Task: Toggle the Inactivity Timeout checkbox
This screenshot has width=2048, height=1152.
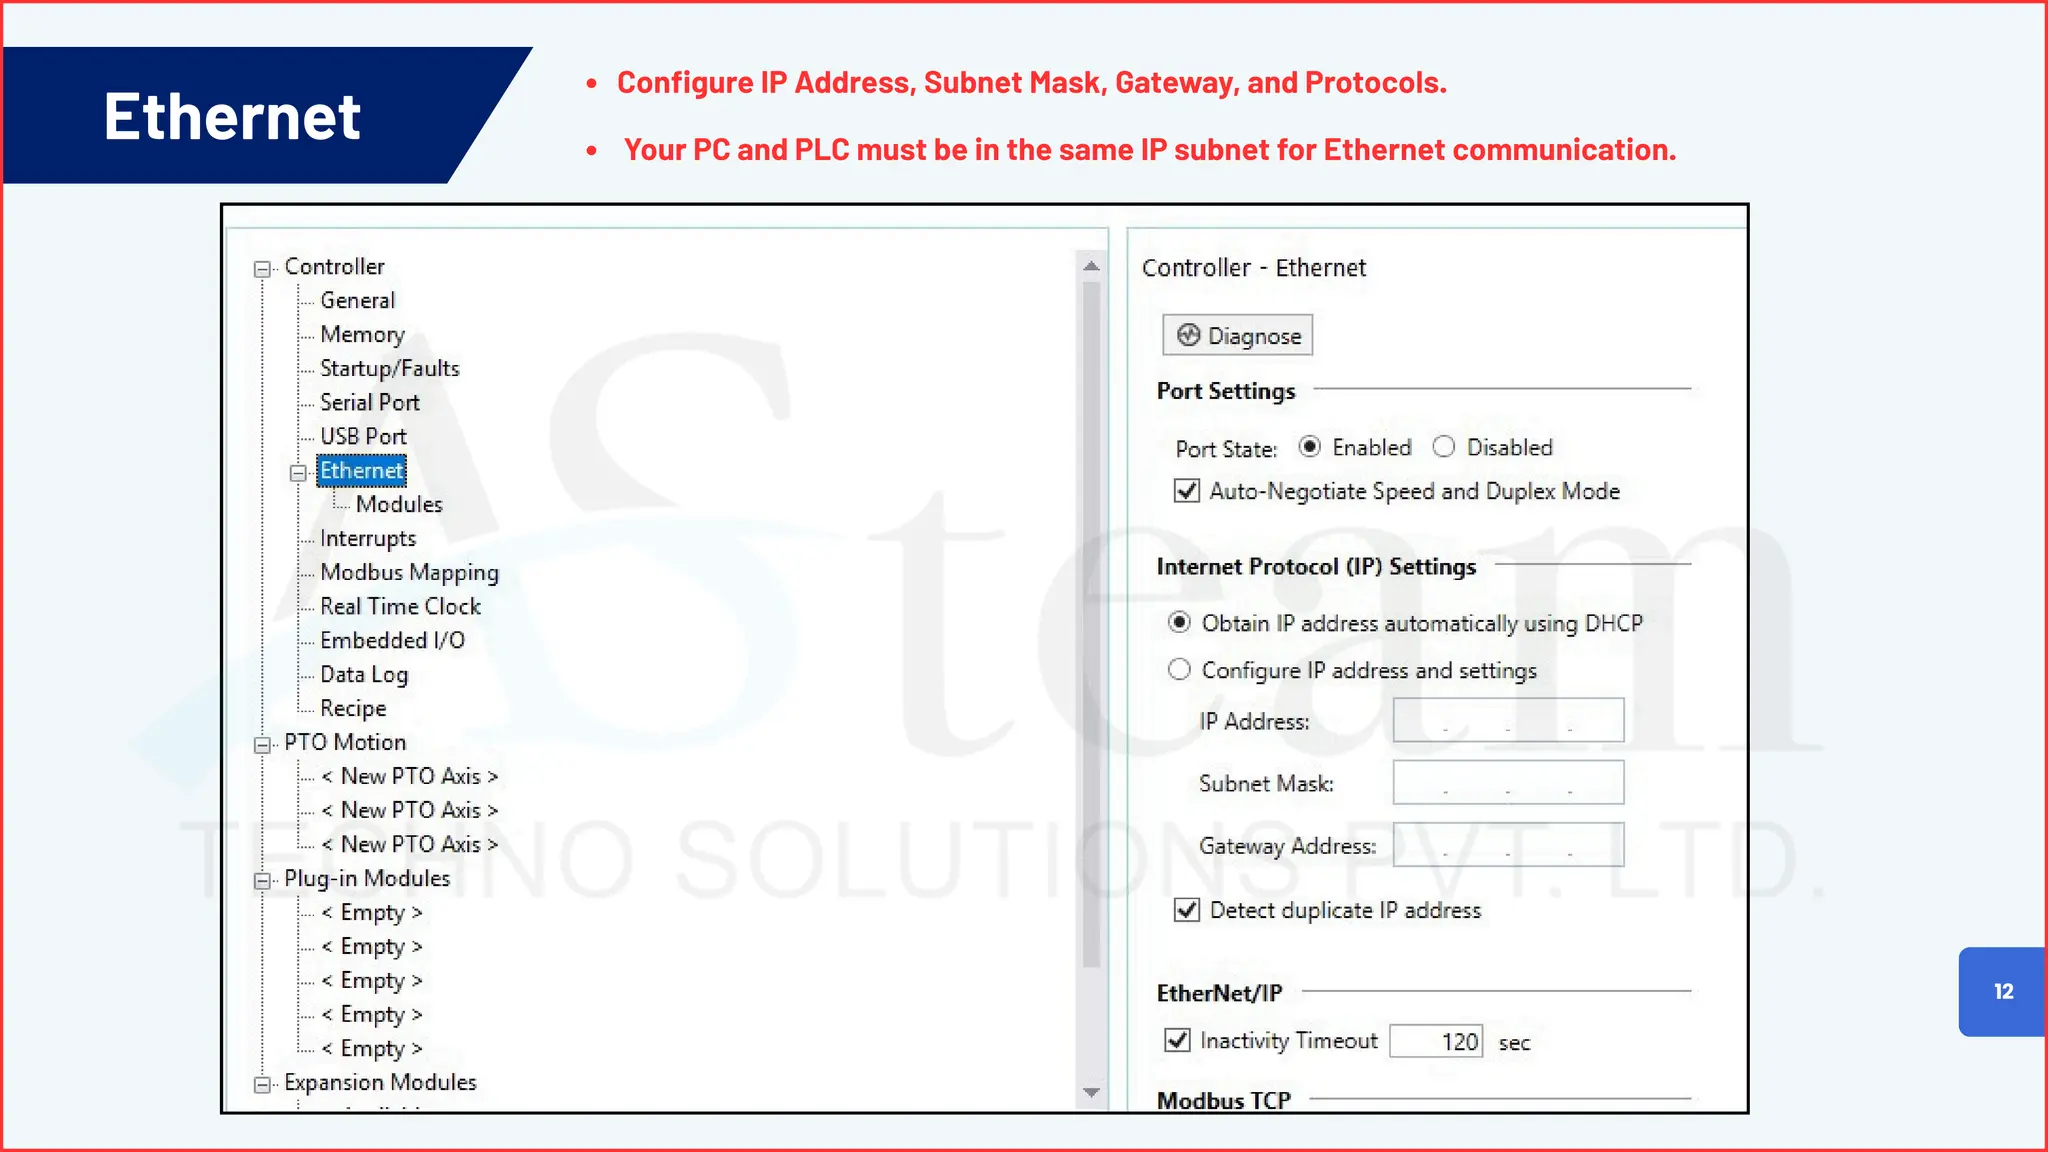Action: coord(1178,1040)
